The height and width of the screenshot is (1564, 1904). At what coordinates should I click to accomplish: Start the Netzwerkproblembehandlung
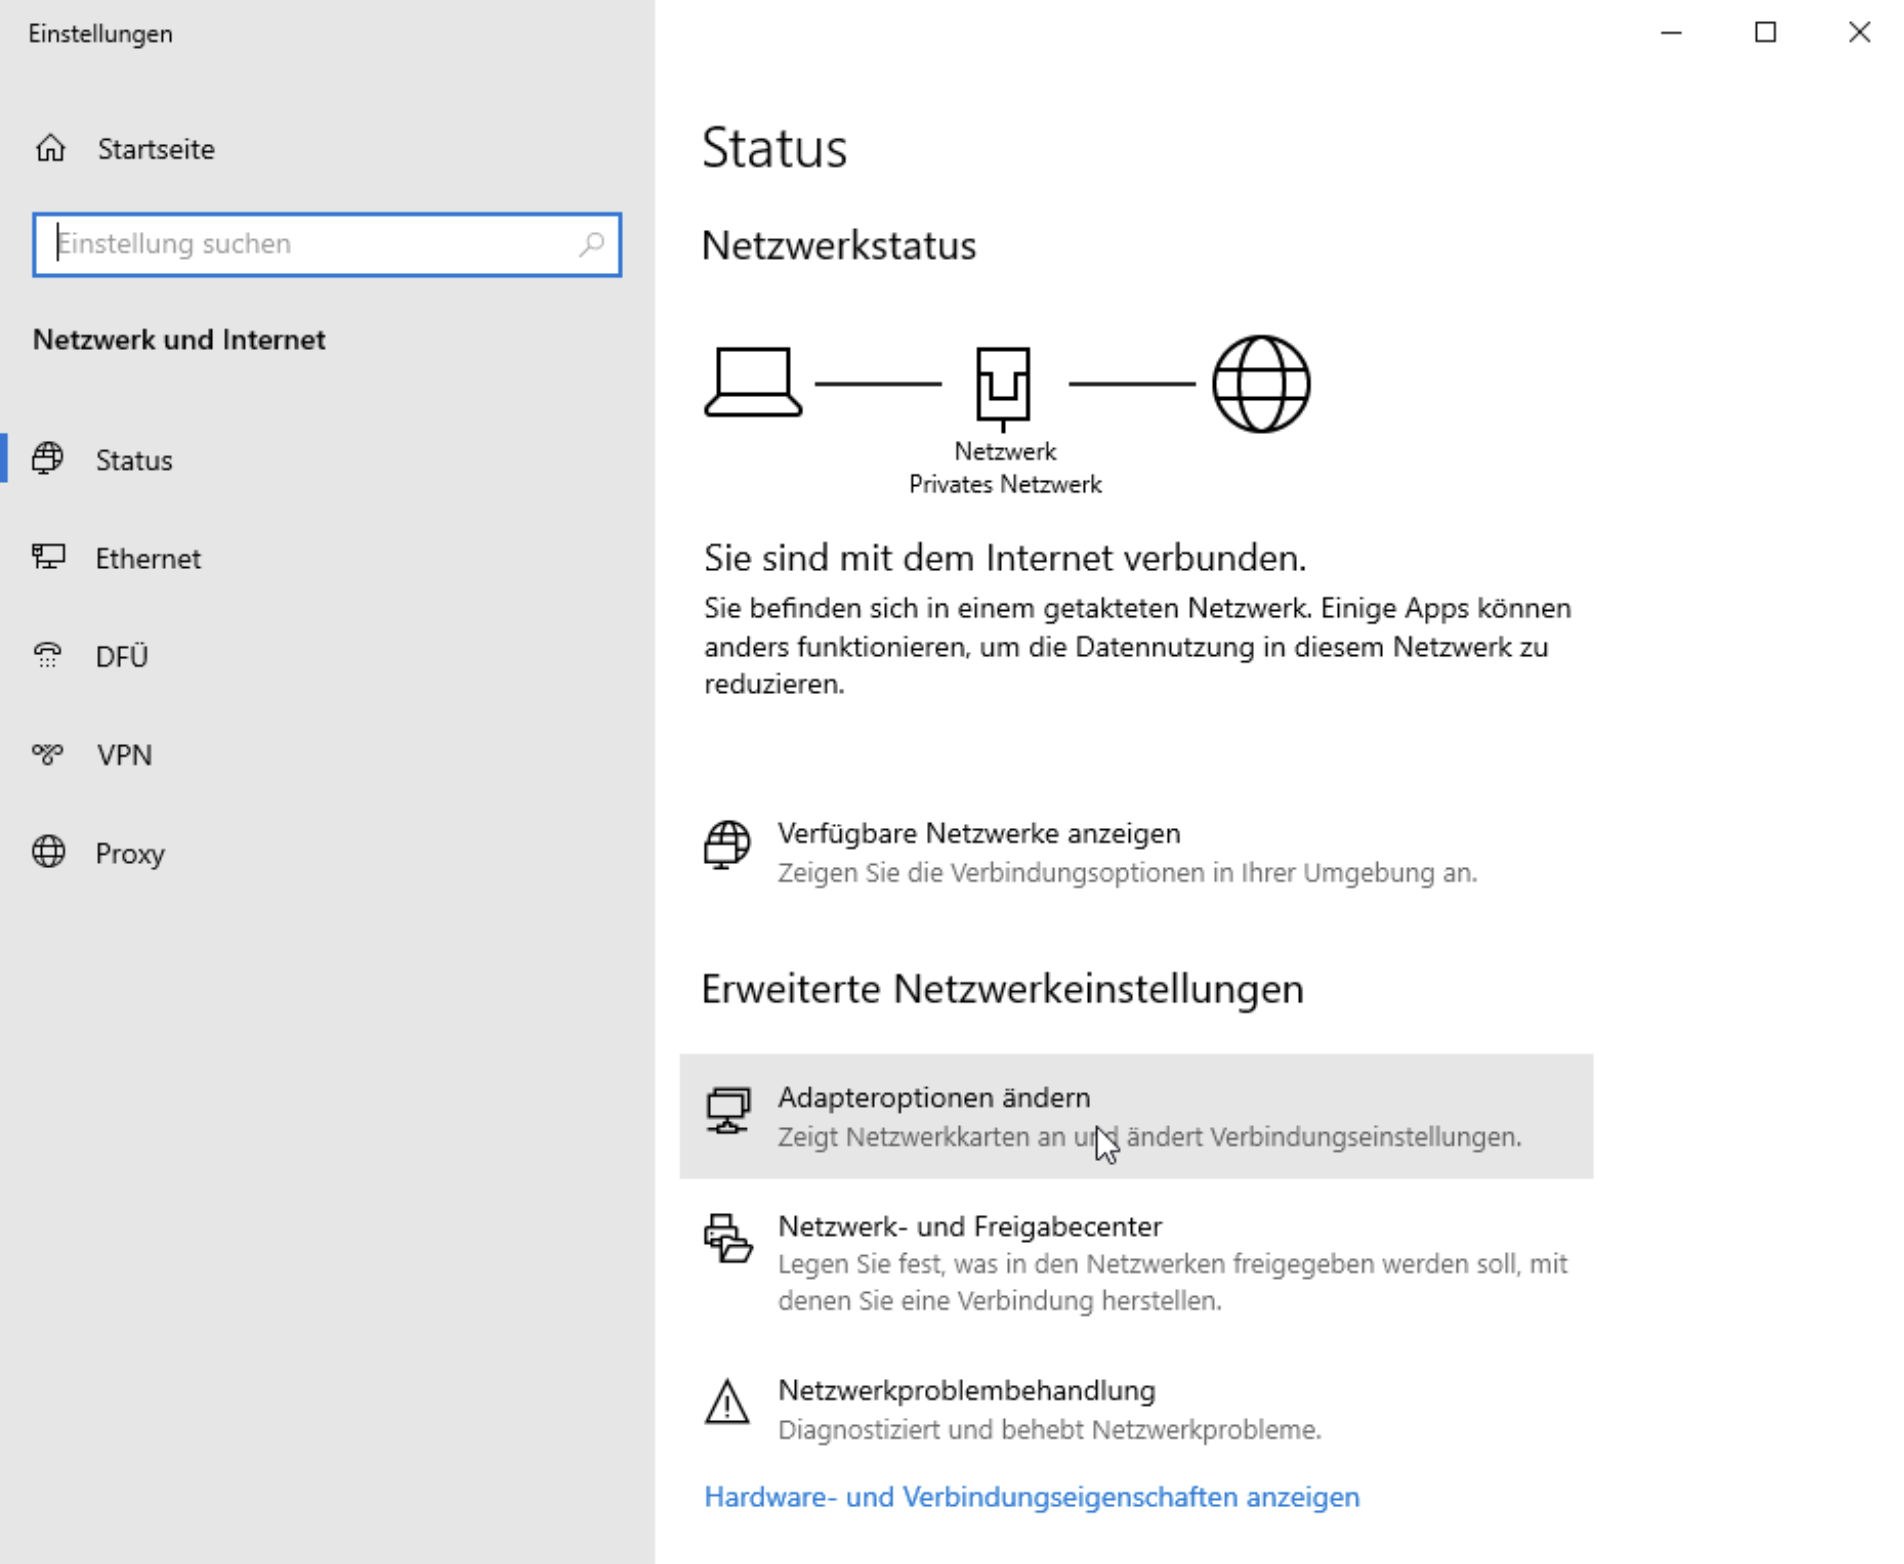(1136, 1409)
